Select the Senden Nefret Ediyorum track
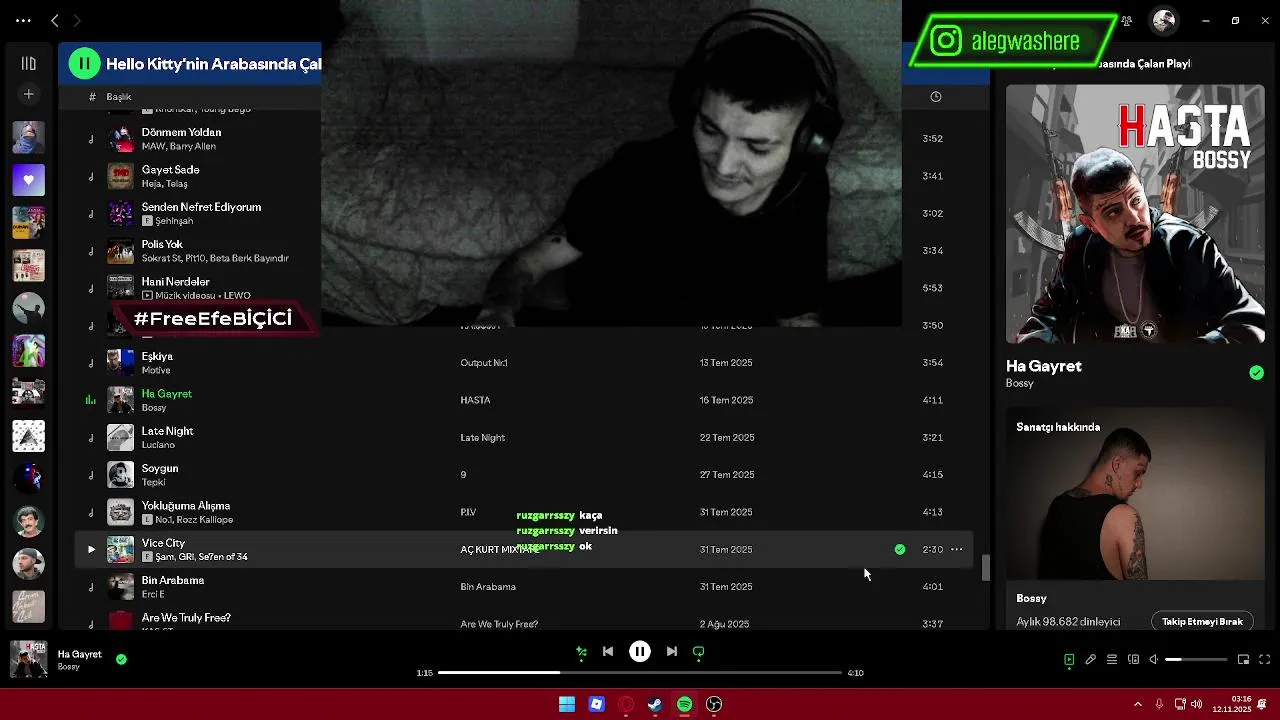 (x=201, y=207)
